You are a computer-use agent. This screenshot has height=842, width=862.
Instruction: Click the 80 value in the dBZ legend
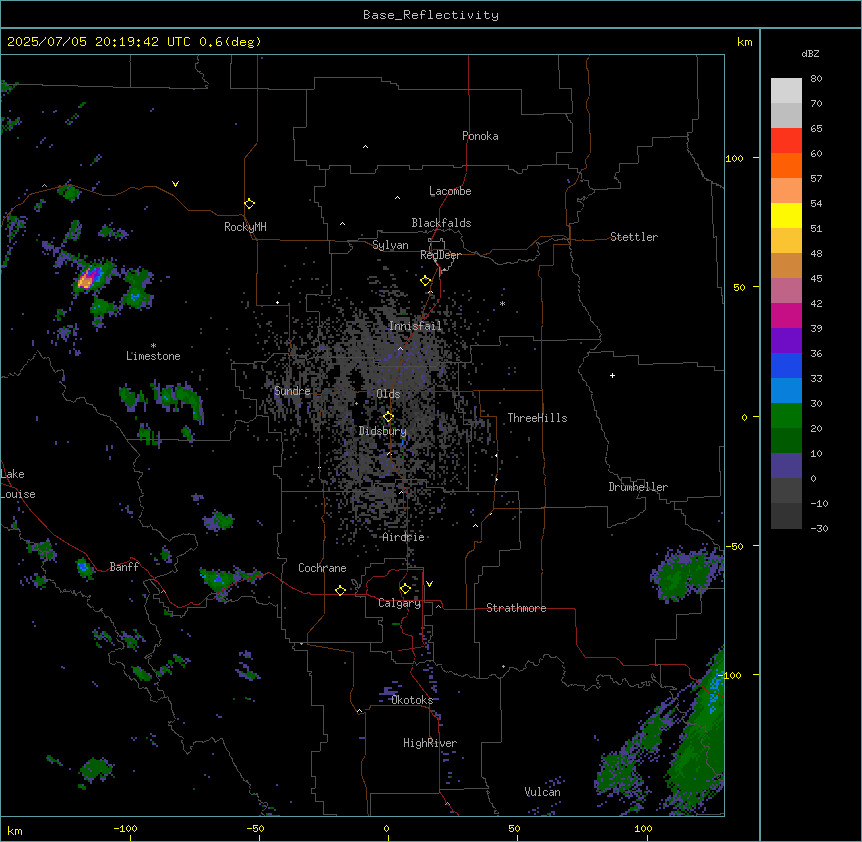816,79
